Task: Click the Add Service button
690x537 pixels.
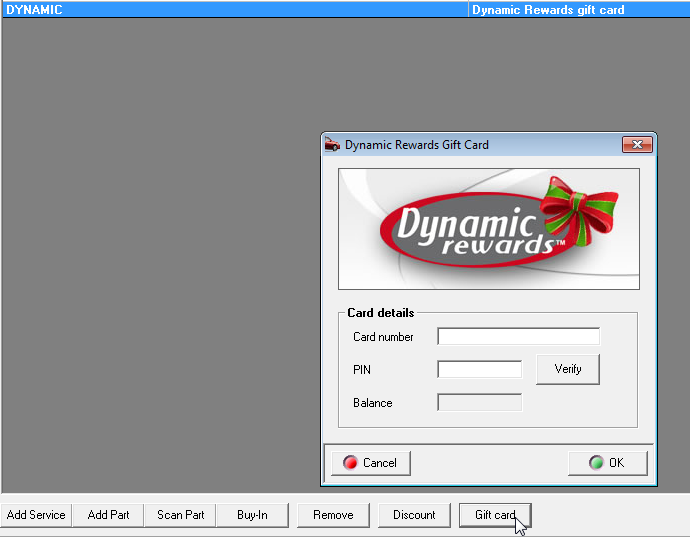Action: click(x=36, y=515)
